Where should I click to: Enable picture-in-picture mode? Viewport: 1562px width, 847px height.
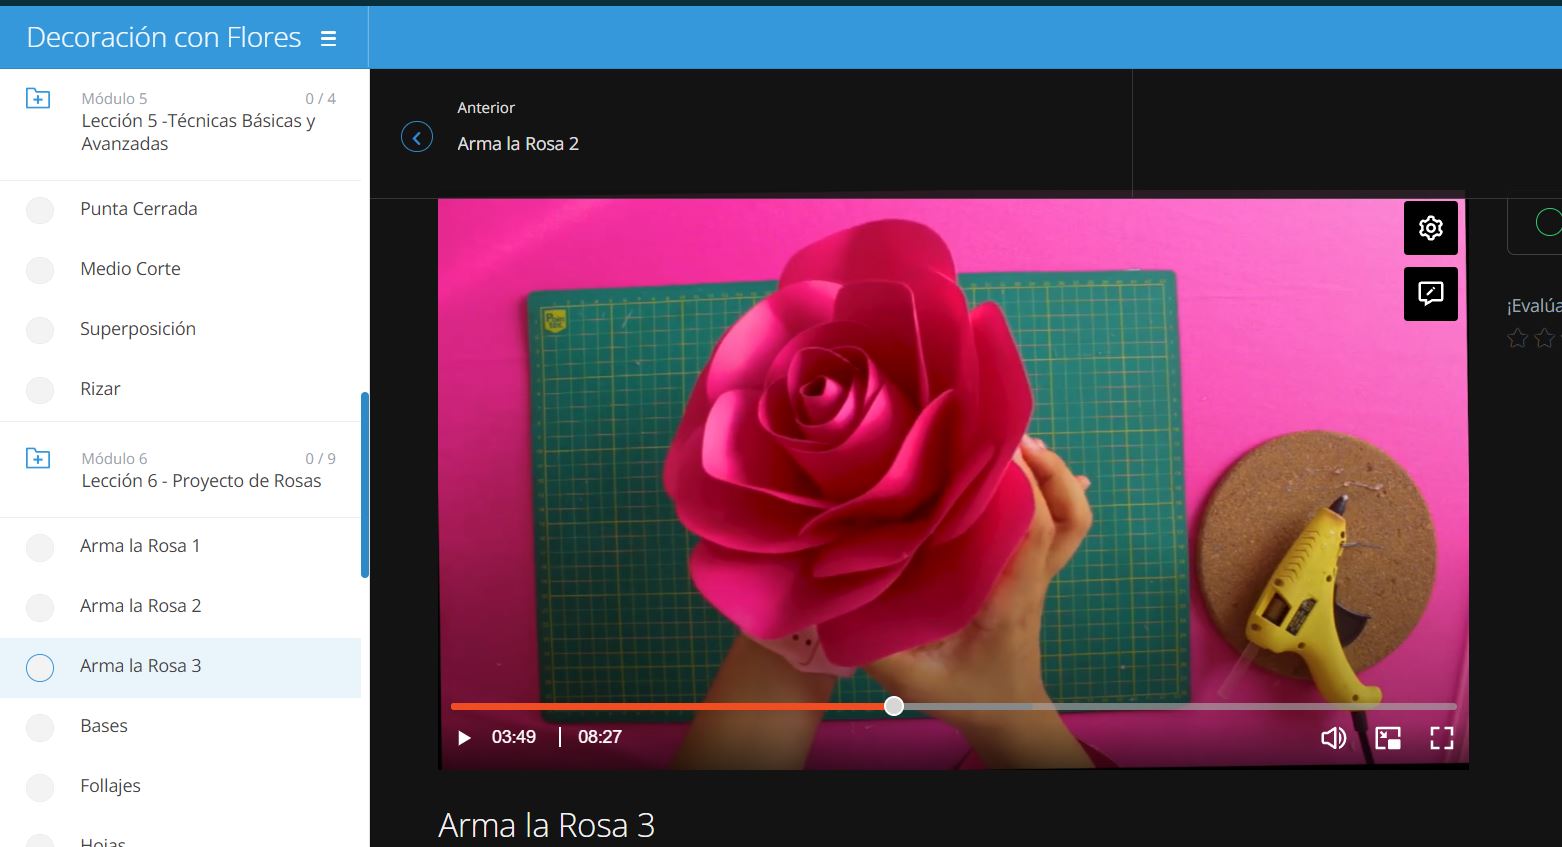click(x=1388, y=738)
